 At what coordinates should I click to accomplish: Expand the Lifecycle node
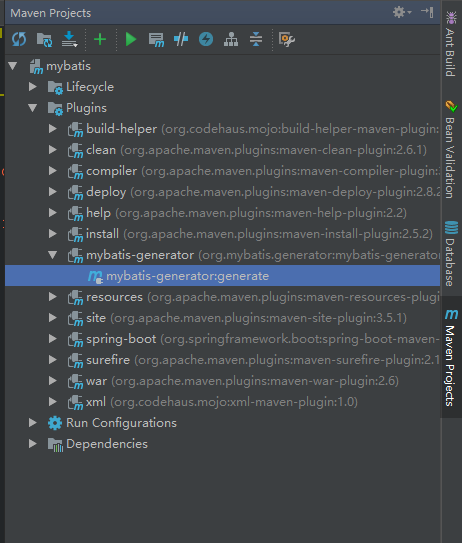pyautogui.click(x=33, y=87)
